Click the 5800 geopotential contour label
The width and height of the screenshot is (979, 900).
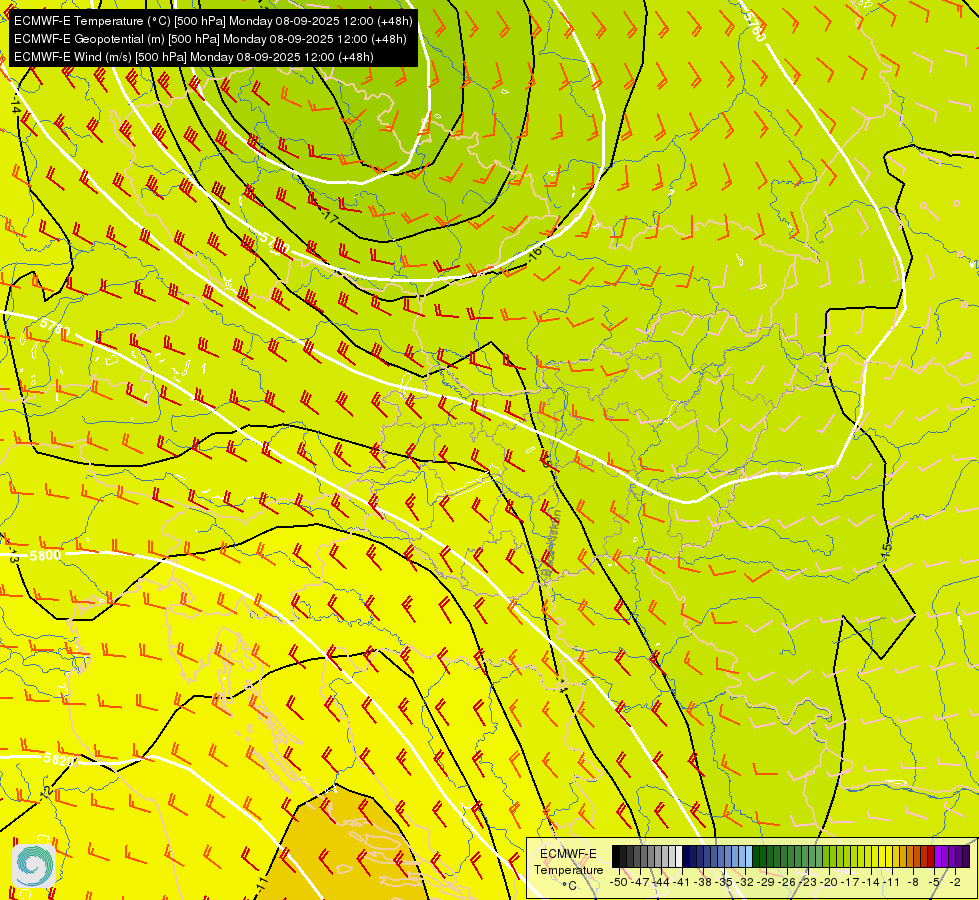(x=46, y=555)
